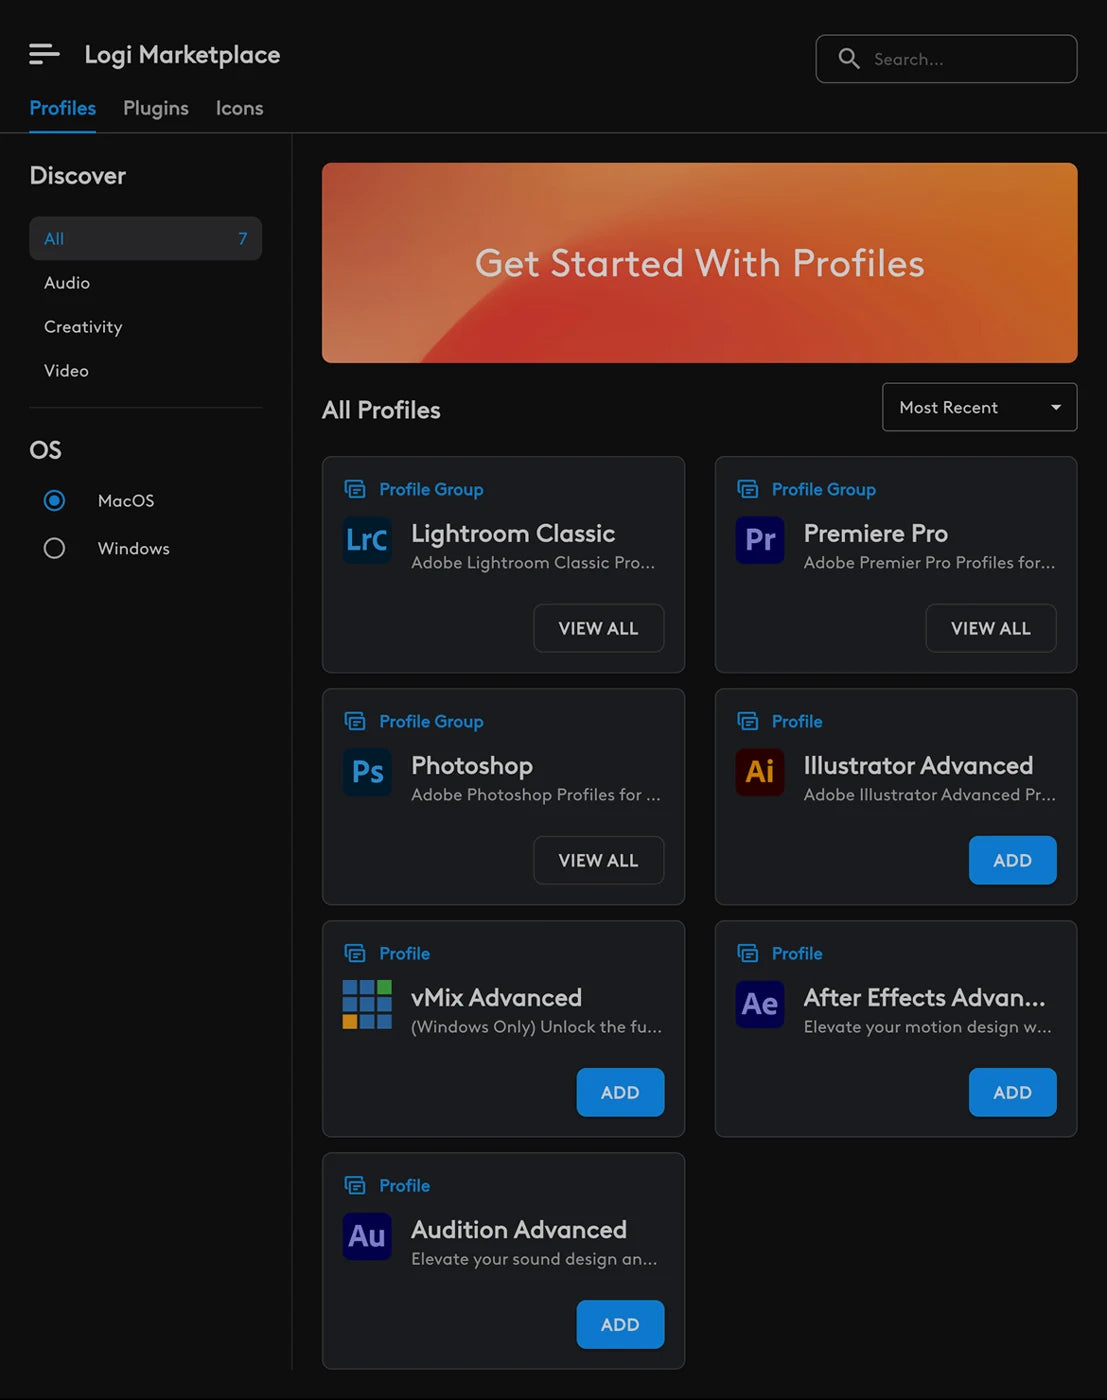
Task: Select the MacOS radio button
Action: [54, 500]
